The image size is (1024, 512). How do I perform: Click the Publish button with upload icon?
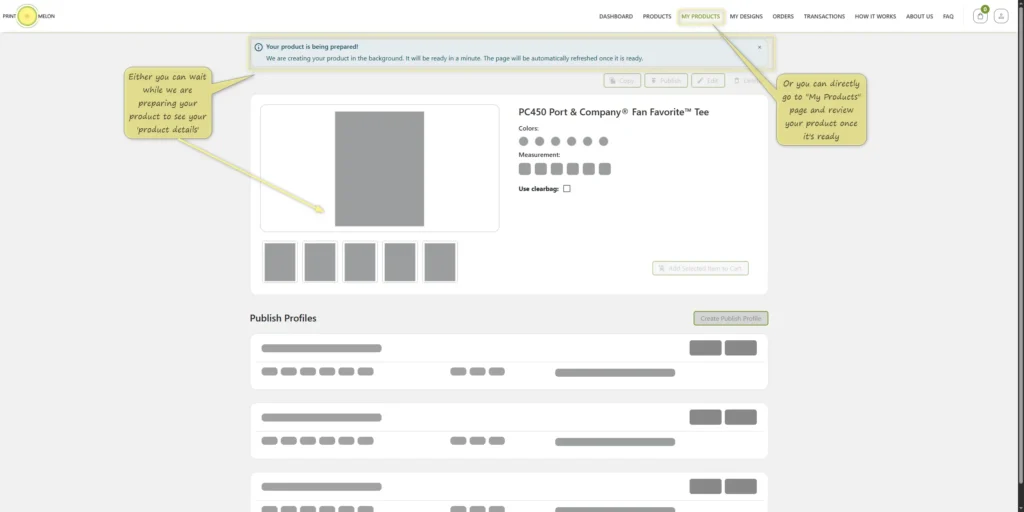pos(665,81)
